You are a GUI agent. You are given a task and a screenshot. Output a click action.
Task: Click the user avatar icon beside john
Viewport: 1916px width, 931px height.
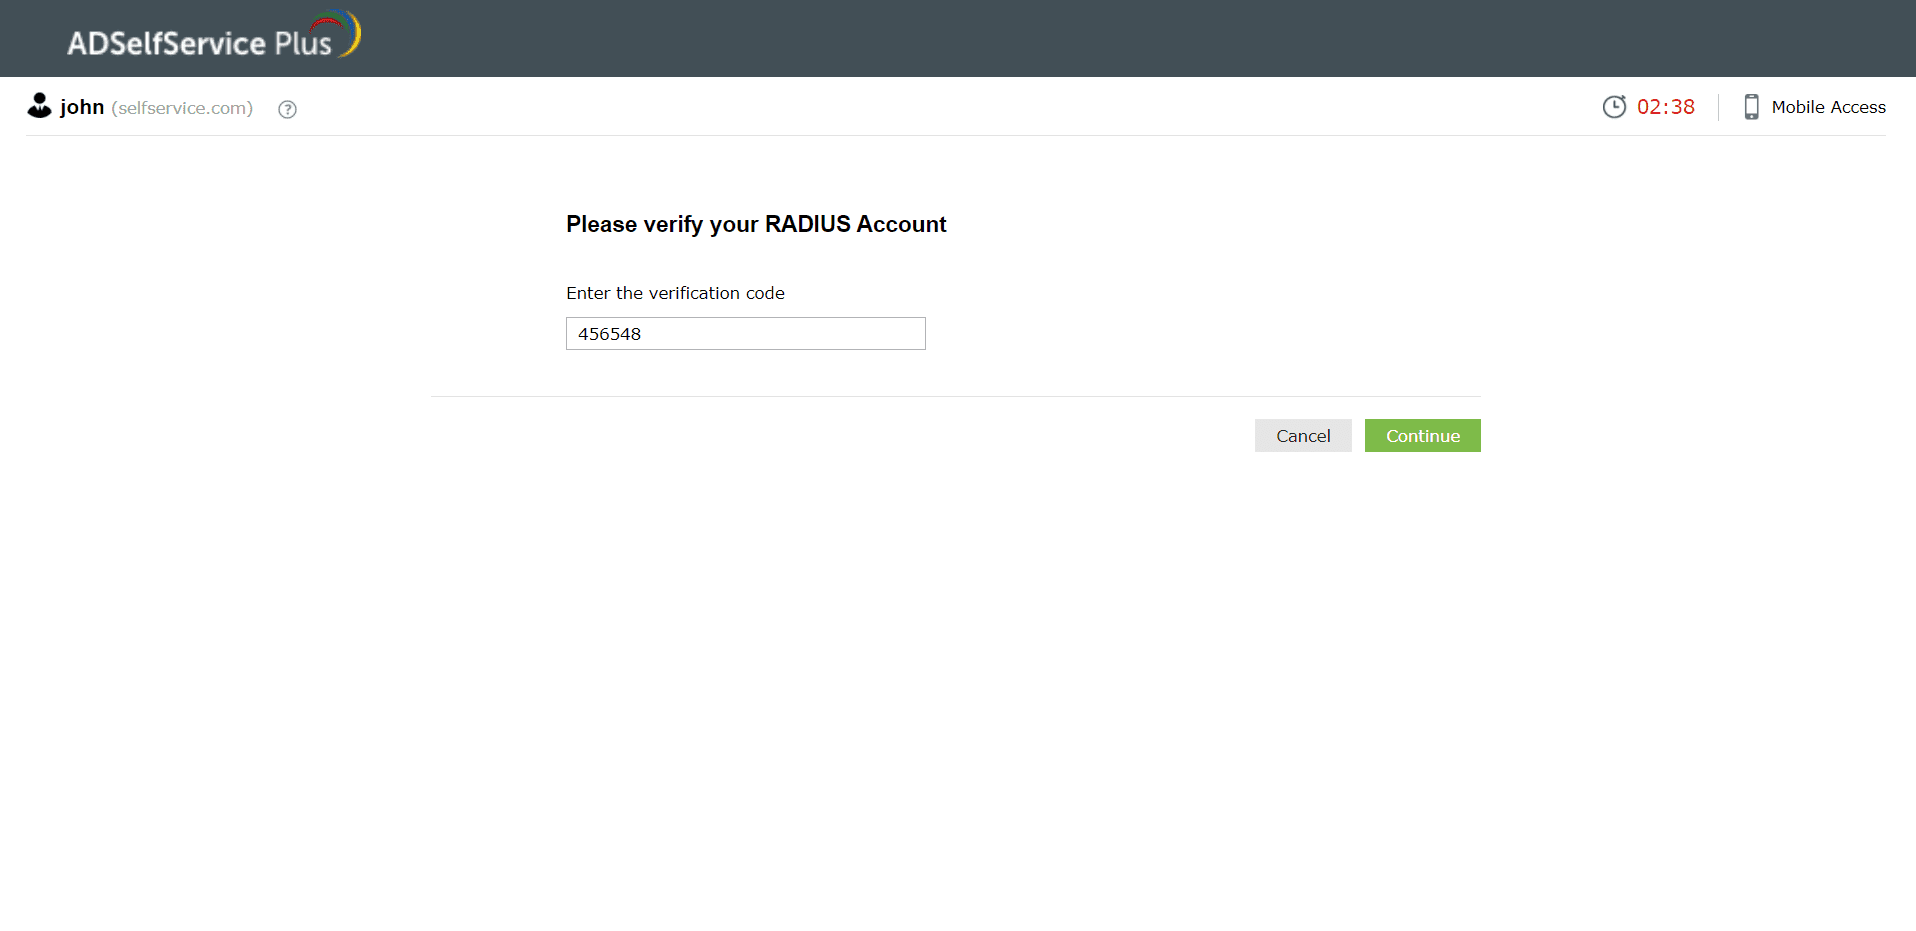pos(39,106)
